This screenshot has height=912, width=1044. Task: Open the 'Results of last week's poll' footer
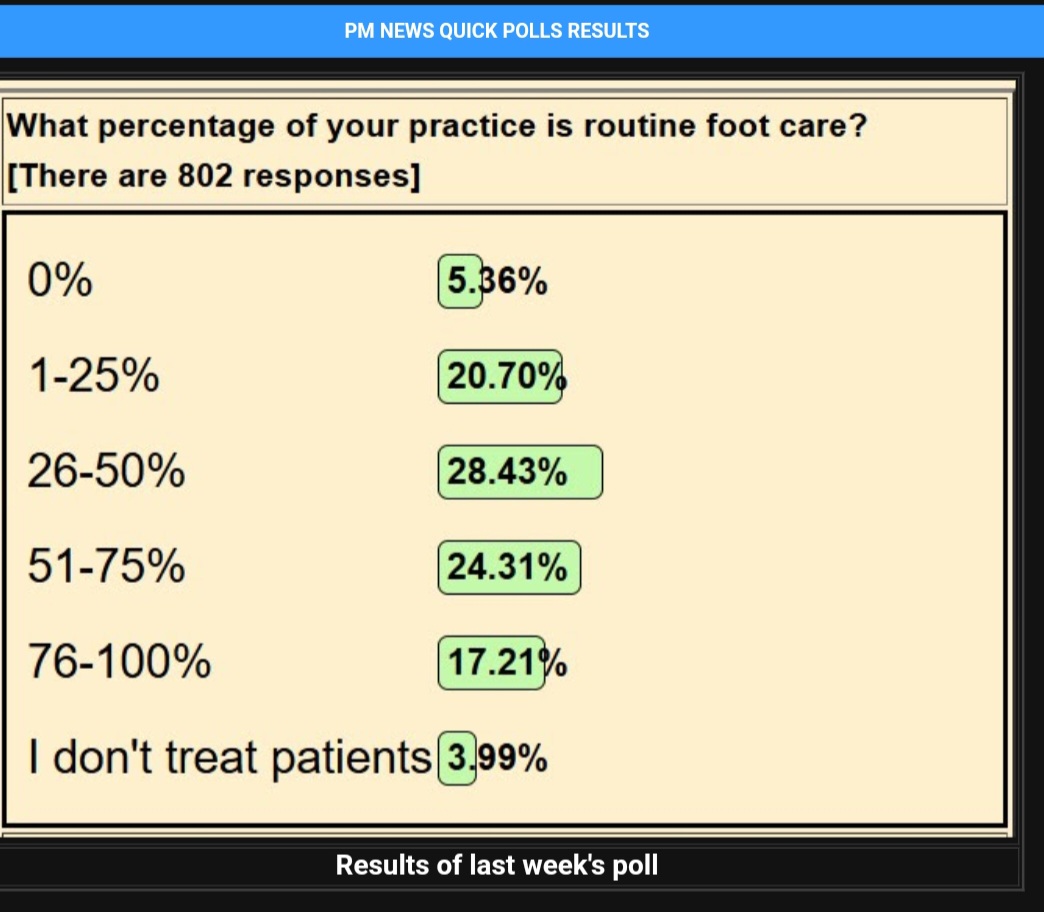tap(497, 865)
